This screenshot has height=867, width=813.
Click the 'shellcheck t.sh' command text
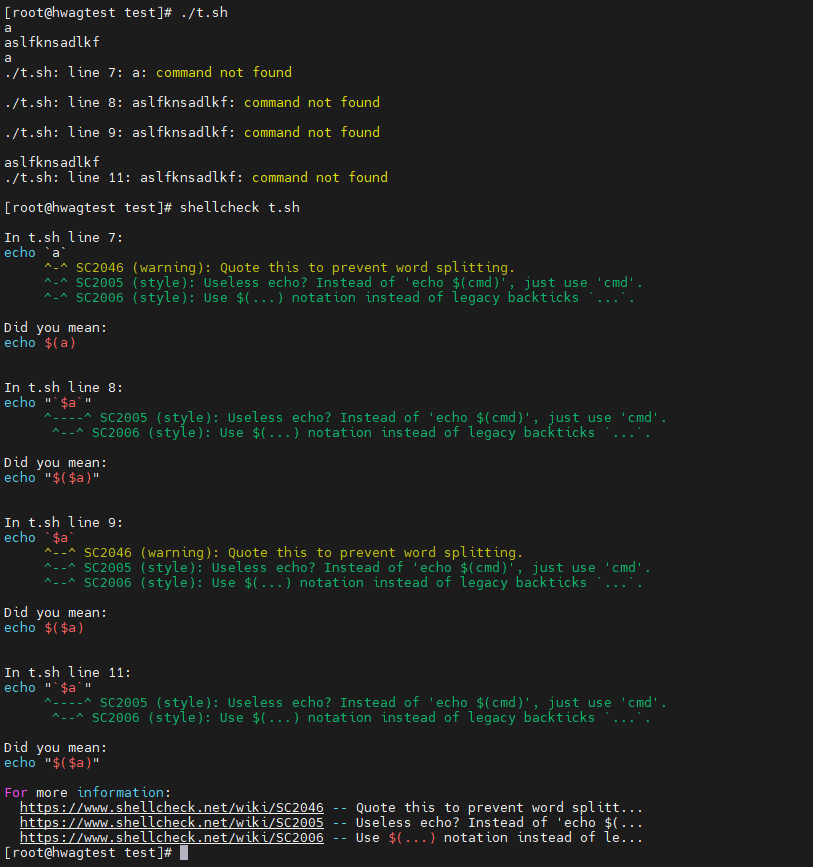pos(240,207)
